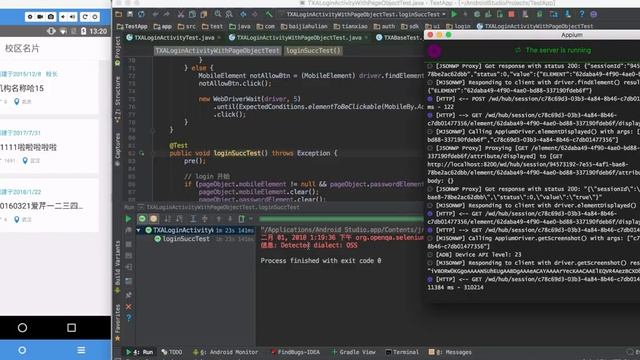Click the red Stop icon in main toolbar

pos(511,14)
